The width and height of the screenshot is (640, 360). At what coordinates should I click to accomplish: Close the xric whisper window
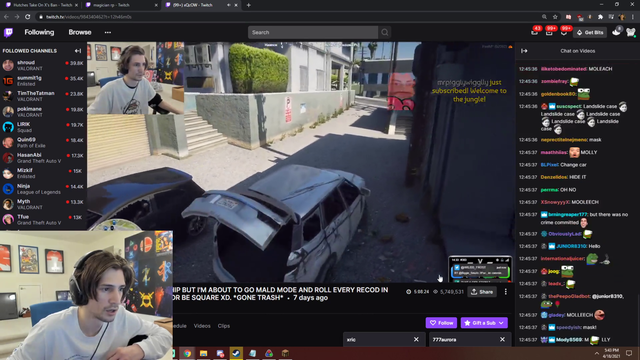416,340
